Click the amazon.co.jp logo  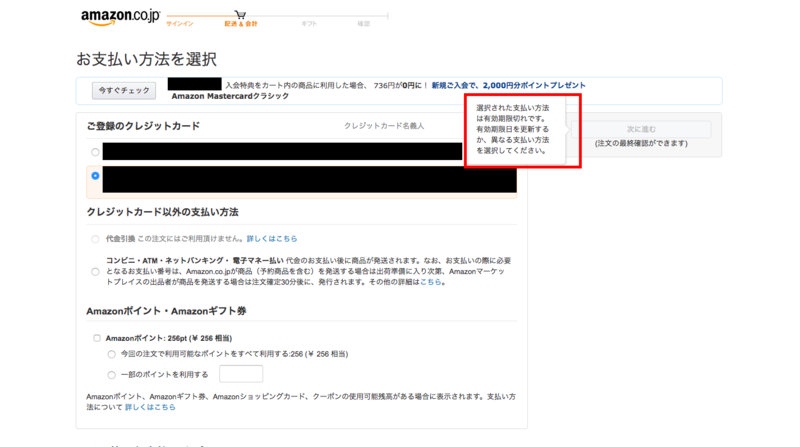point(120,17)
